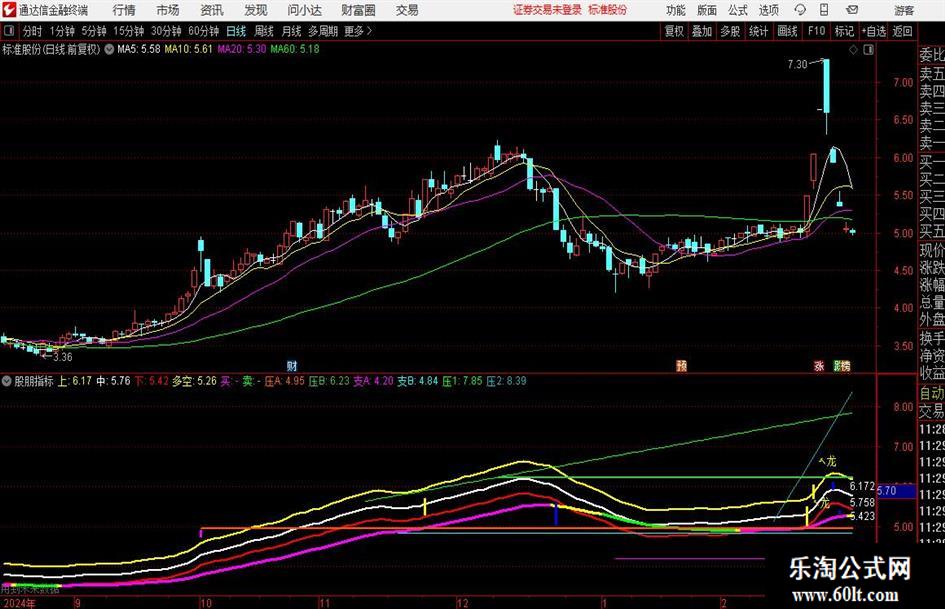Click the orange 预 marker below chart

click(x=682, y=365)
